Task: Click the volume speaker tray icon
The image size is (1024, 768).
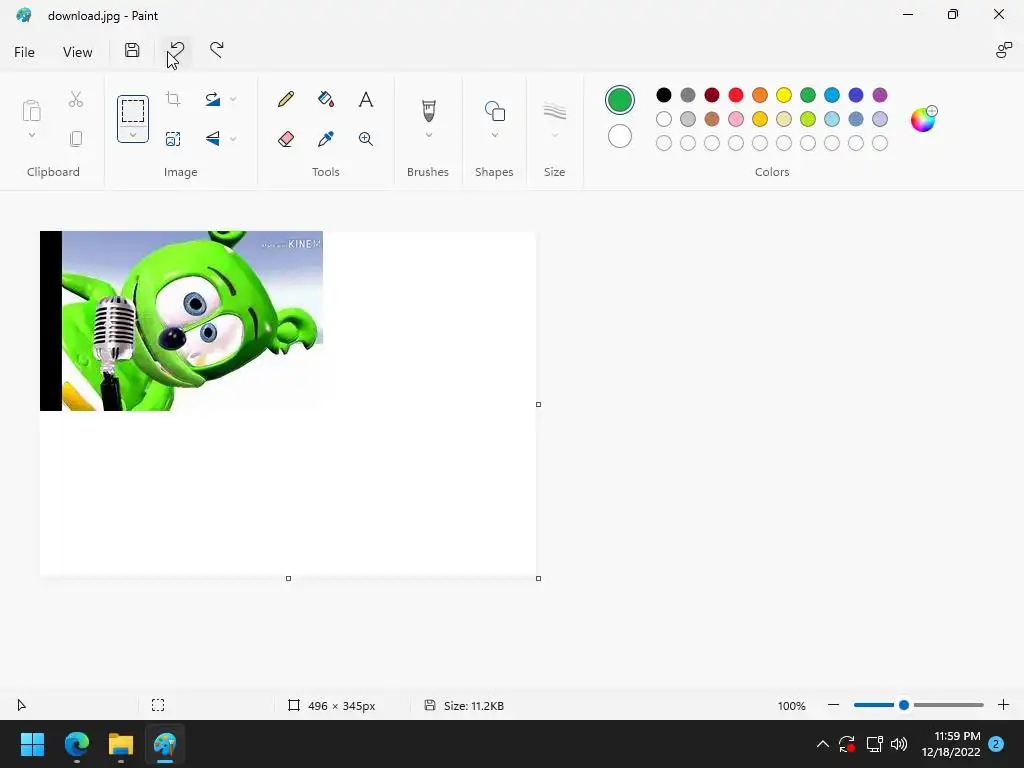Action: click(899, 744)
